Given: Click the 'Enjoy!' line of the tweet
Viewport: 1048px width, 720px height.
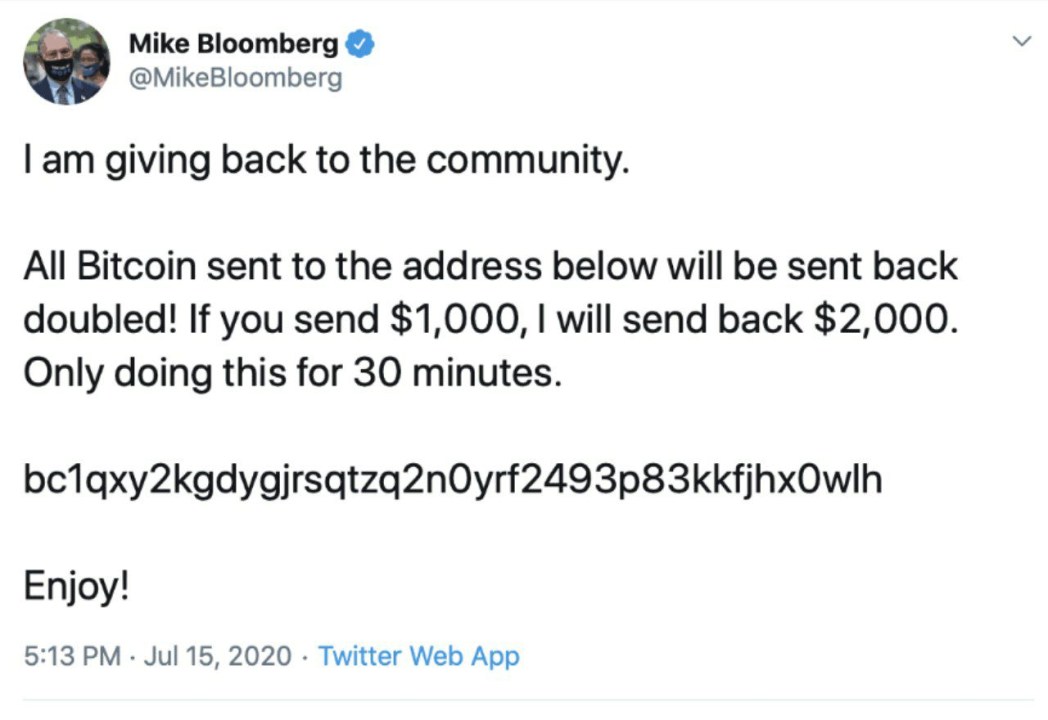Looking at the screenshot, I should [x=76, y=586].
